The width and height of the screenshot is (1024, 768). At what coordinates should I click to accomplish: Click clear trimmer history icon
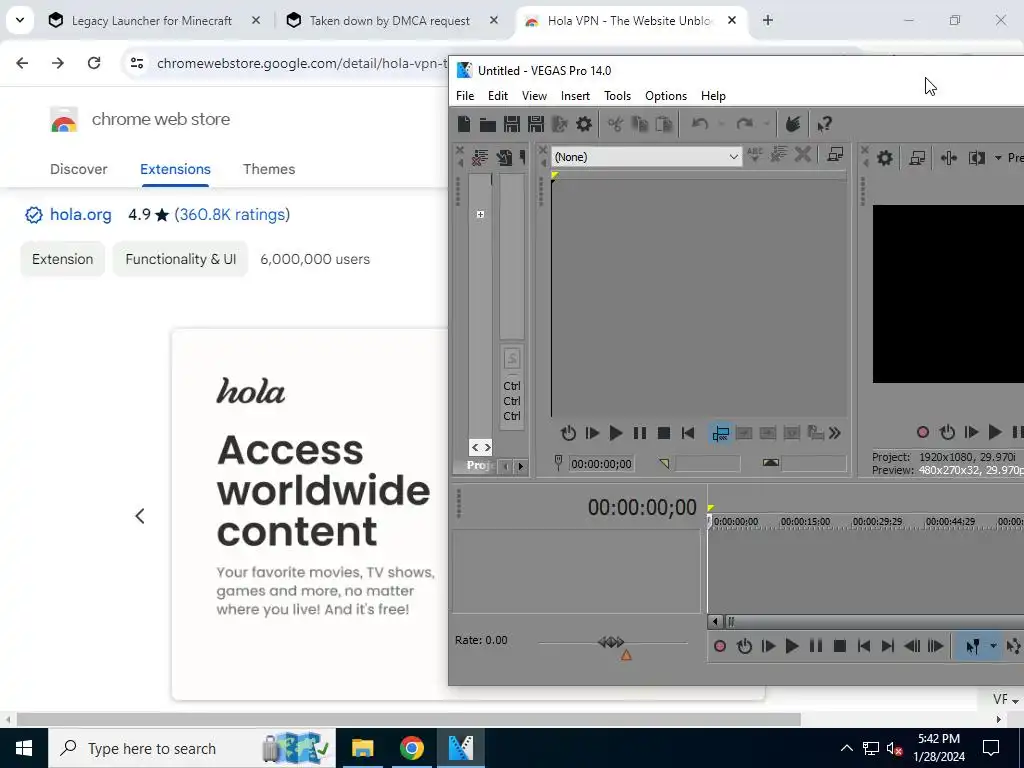pyautogui.click(x=778, y=155)
